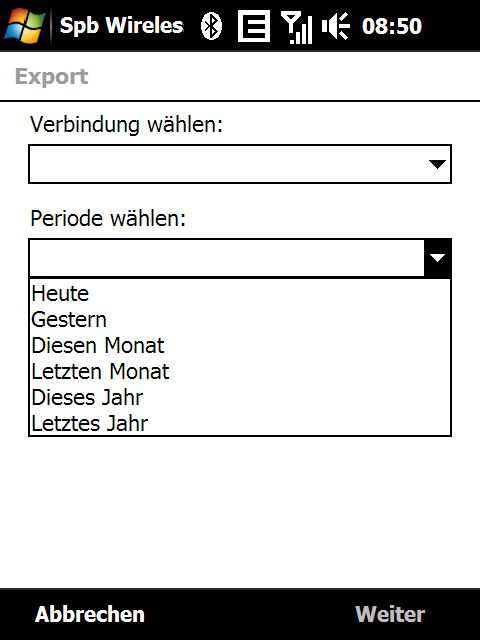Collapse the Periode wählen dropdown arrow

pyautogui.click(x=437, y=258)
